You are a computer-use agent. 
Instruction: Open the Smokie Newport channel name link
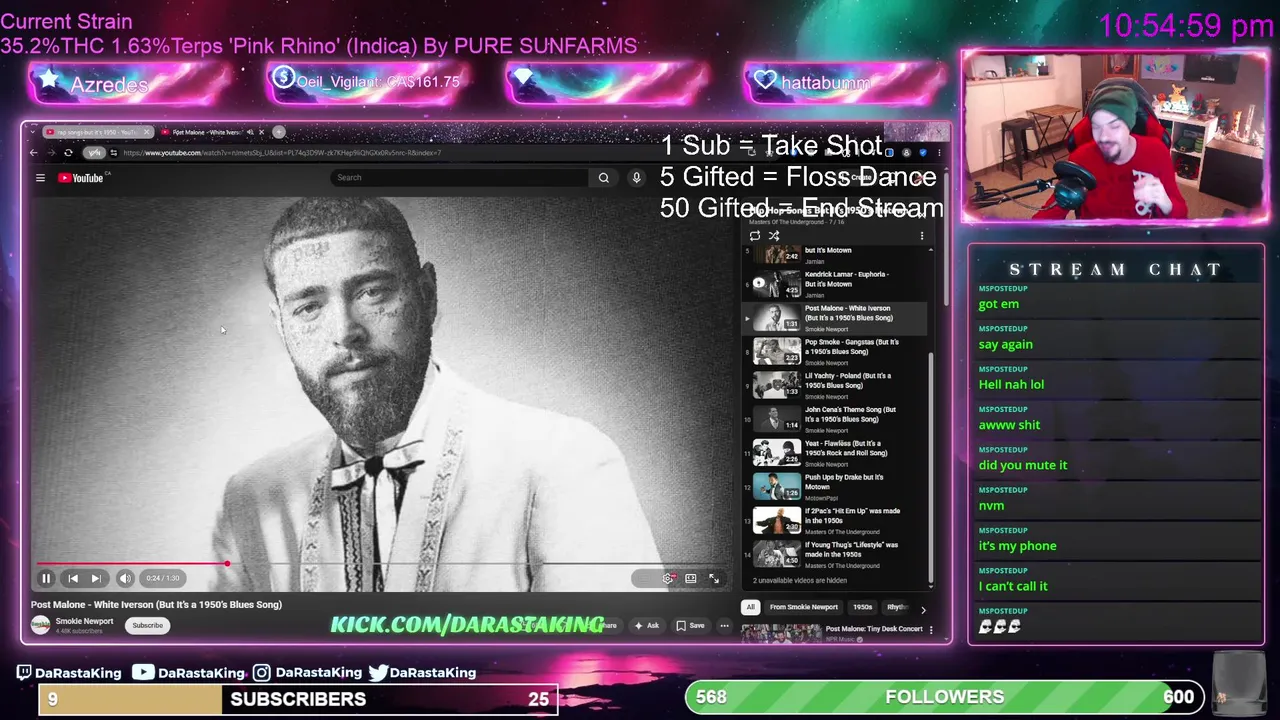pos(84,621)
